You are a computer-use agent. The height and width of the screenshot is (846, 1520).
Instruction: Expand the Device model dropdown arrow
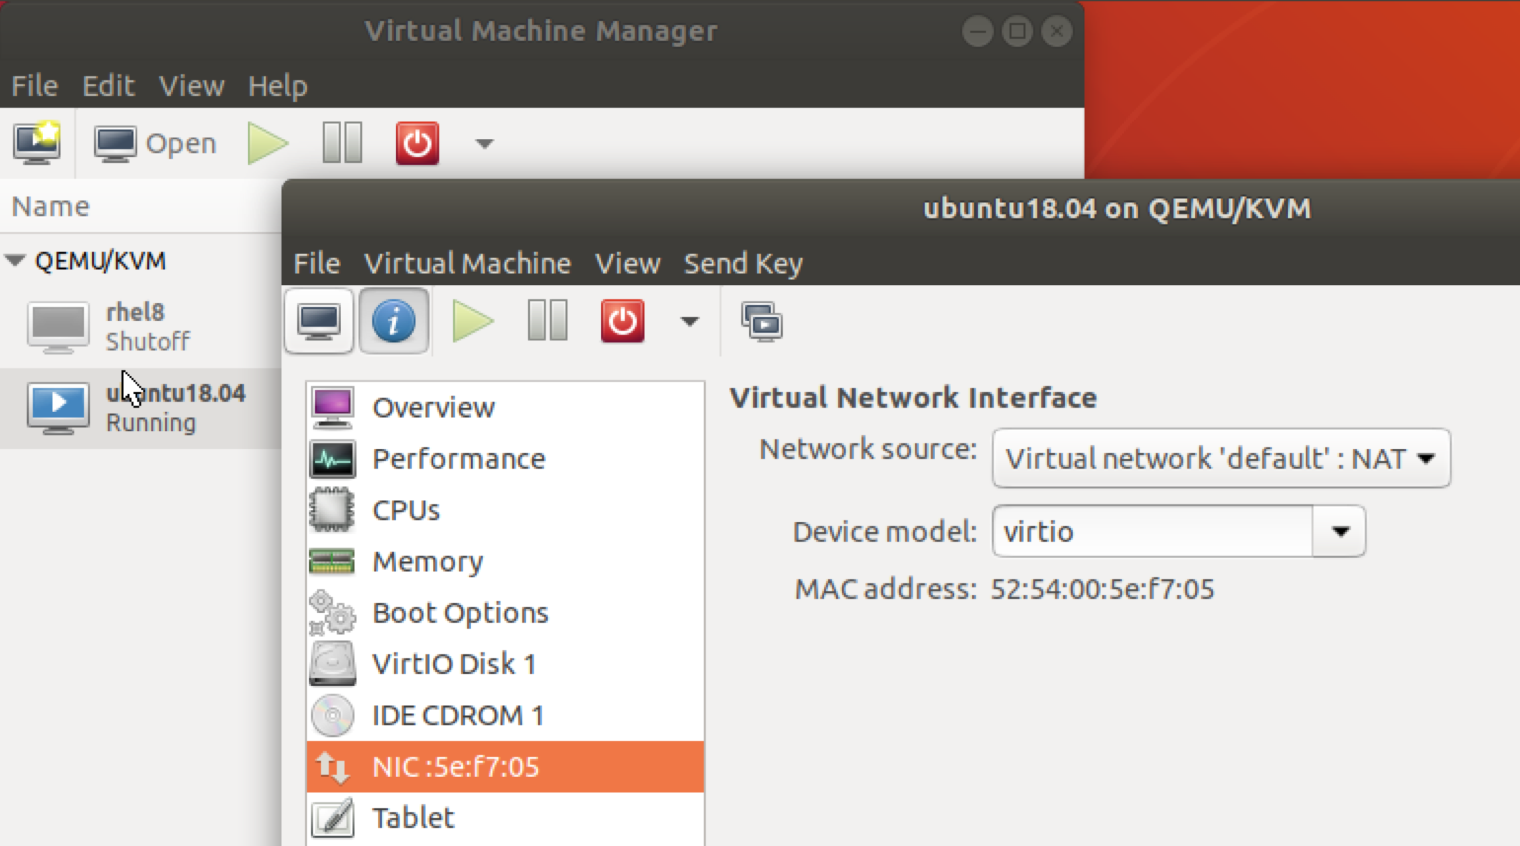click(x=1340, y=531)
